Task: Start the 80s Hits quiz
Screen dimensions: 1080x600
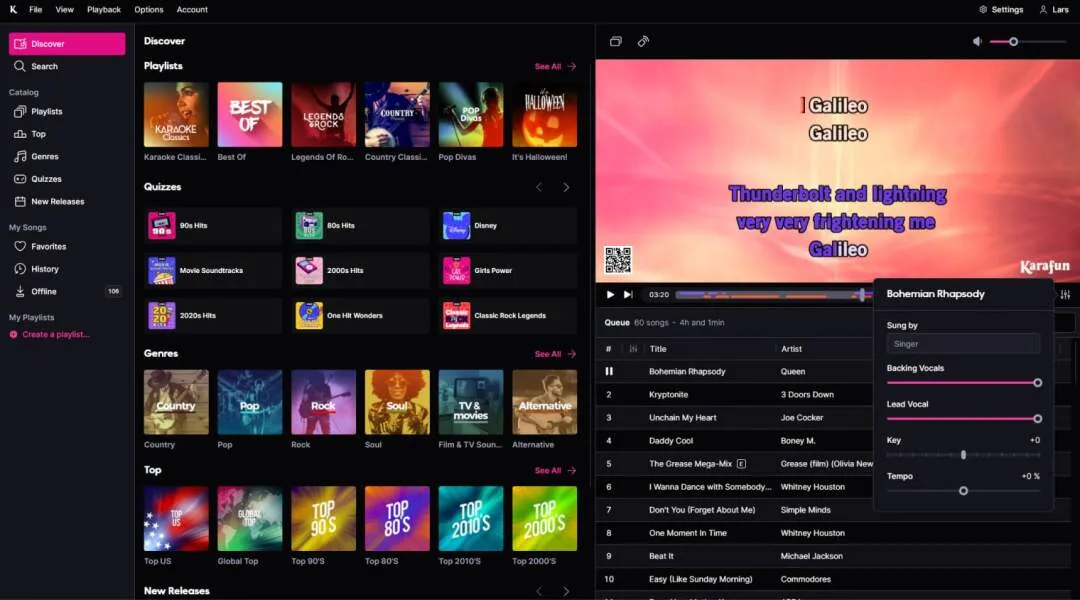Action: (361, 225)
